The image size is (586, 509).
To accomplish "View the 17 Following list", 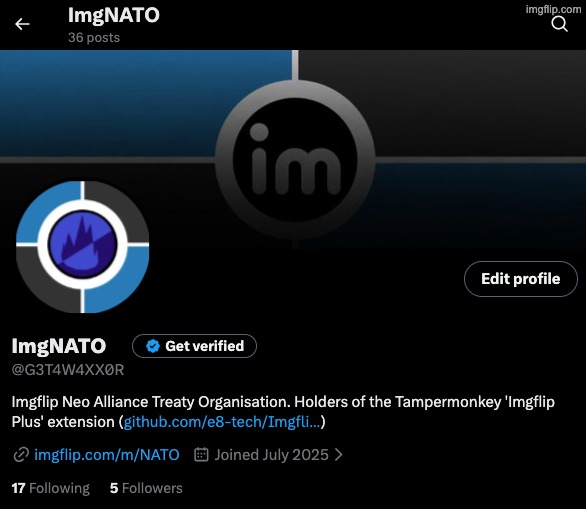I will click(x=50, y=488).
